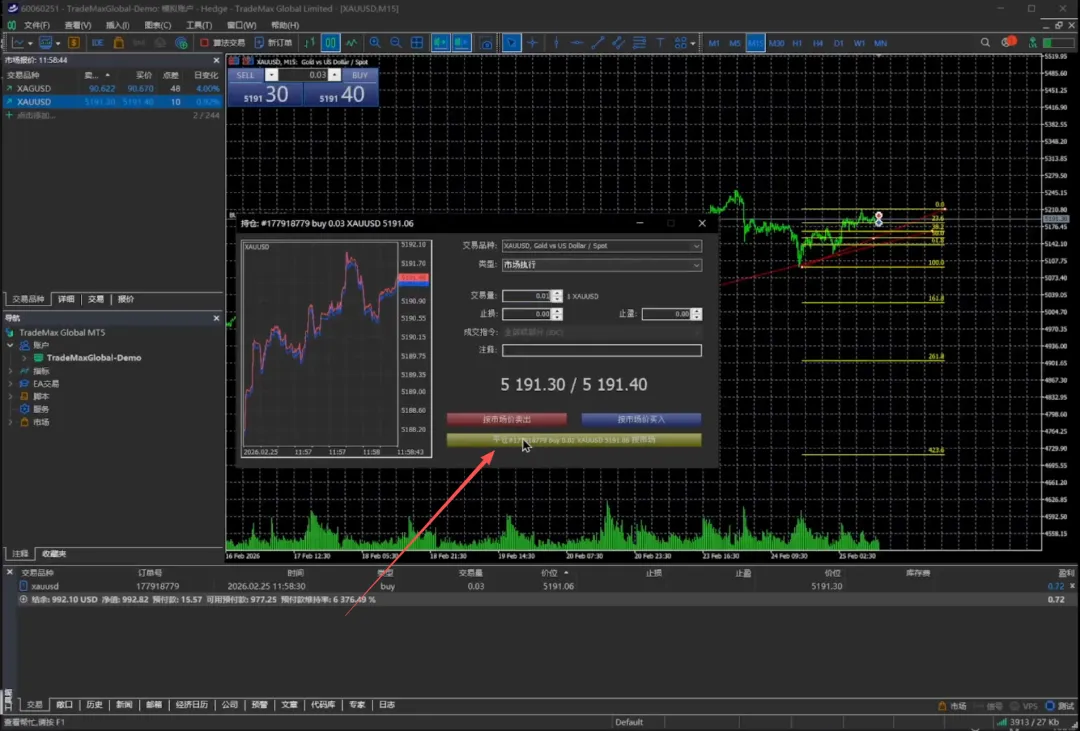The height and width of the screenshot is (731, 1080).
Task: Open the 交易品种 symbol dropdown in order dialog
Action: [x=601, y=246]
